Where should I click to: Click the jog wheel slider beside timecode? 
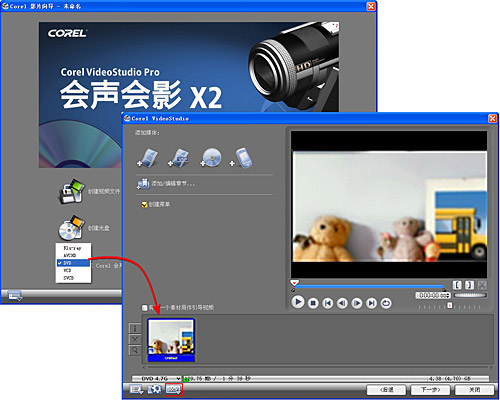click(470, 295)
